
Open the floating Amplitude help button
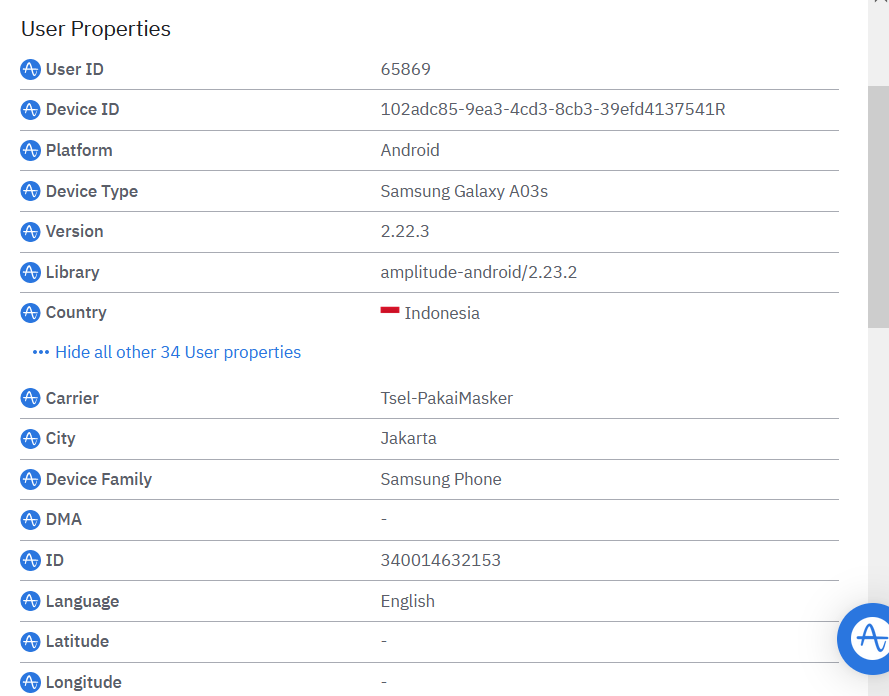pos(867,638)
